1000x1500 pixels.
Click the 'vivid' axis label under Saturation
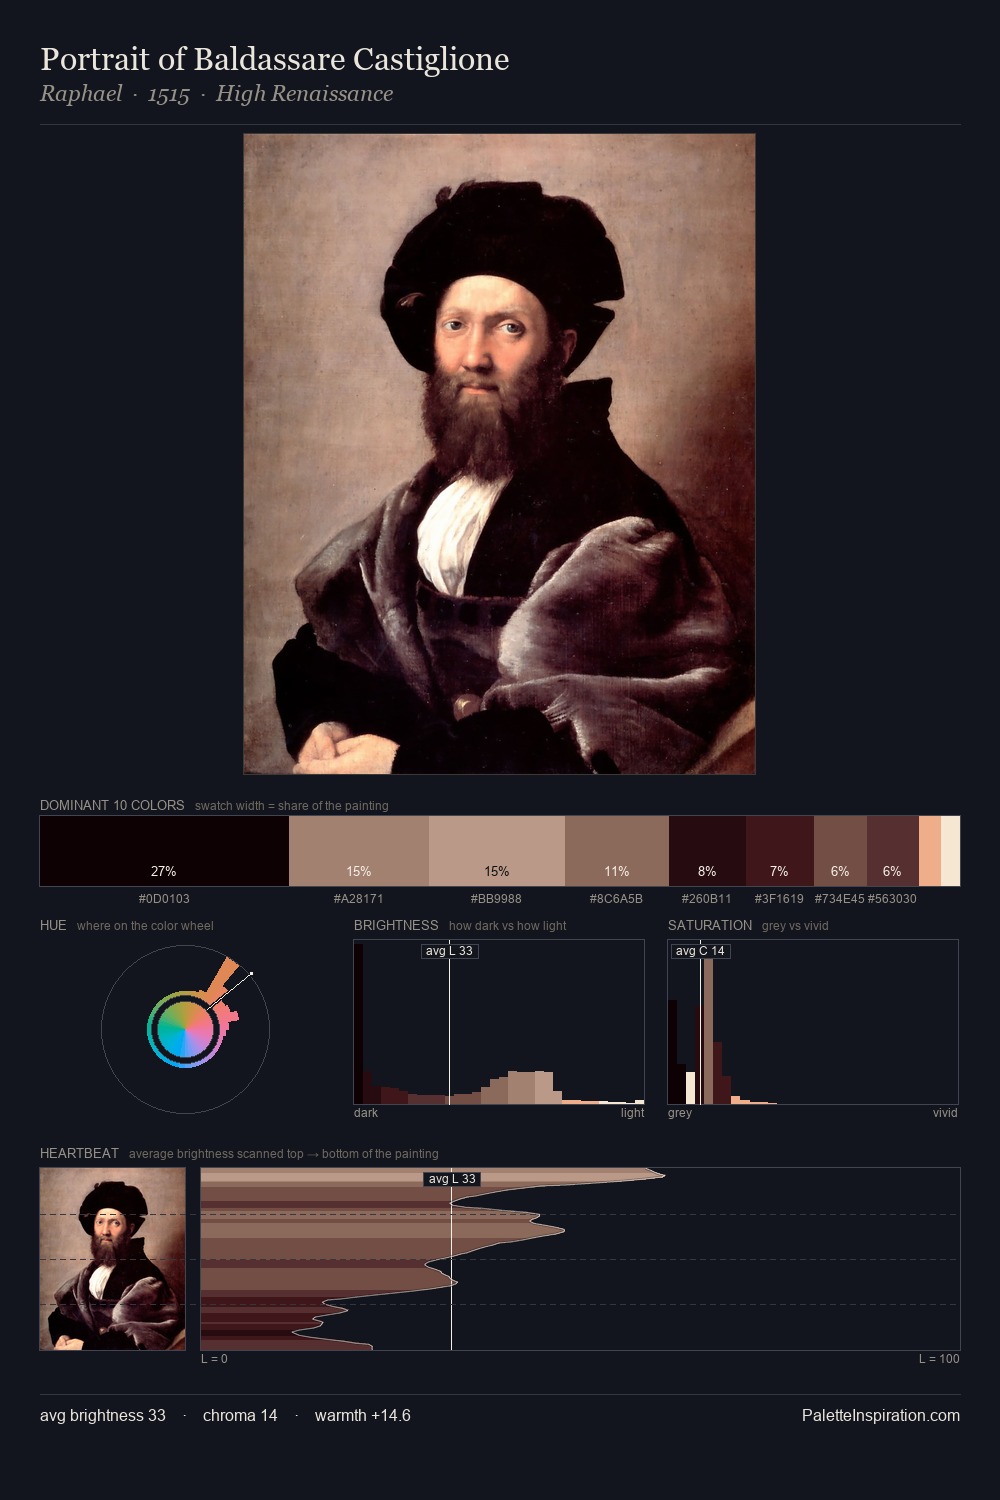(x=945, y=1113)
